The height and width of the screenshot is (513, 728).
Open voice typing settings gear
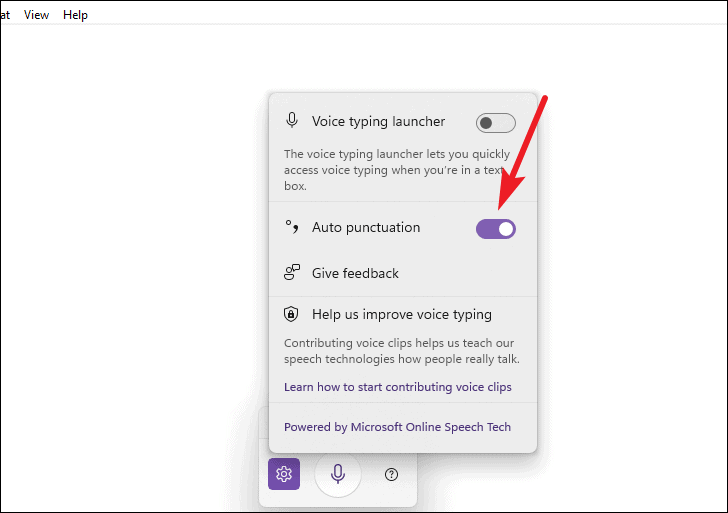tap(284, 474)
